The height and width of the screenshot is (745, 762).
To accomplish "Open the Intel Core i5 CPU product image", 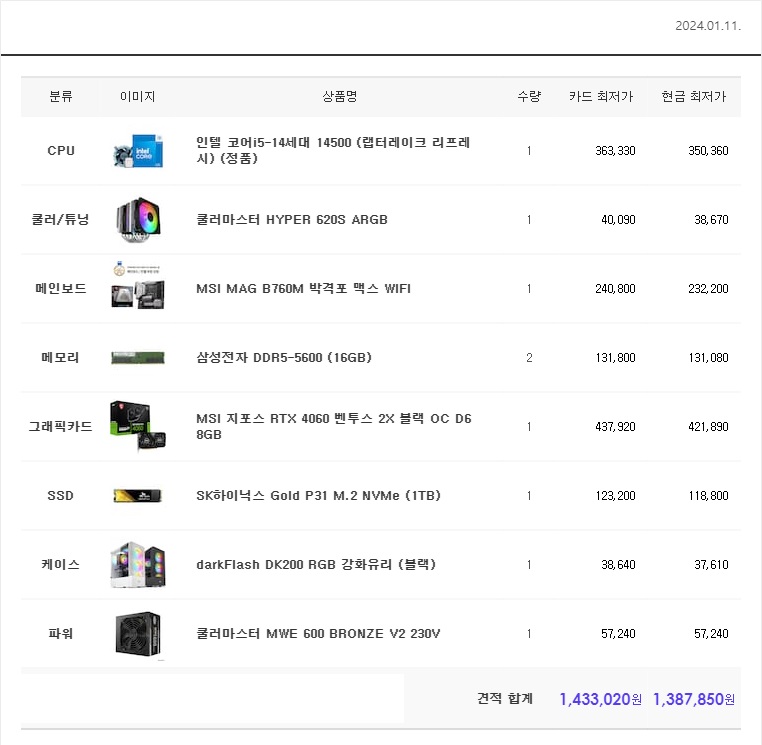I will coord(138,151).
